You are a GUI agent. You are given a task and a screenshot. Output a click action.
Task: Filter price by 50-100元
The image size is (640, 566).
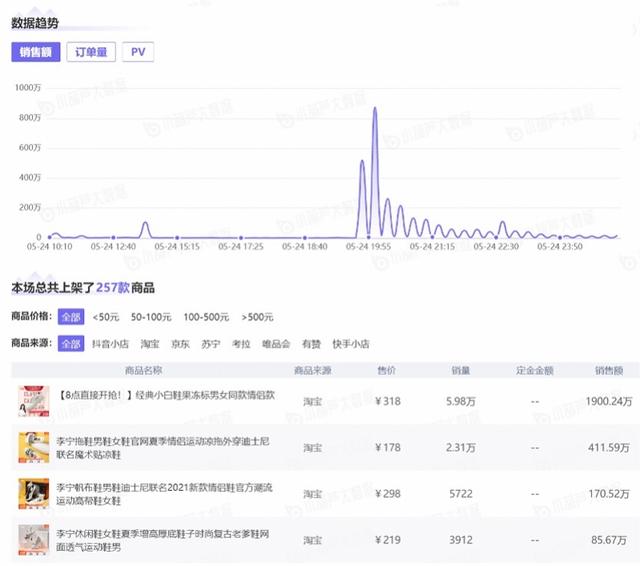point(151,317)
